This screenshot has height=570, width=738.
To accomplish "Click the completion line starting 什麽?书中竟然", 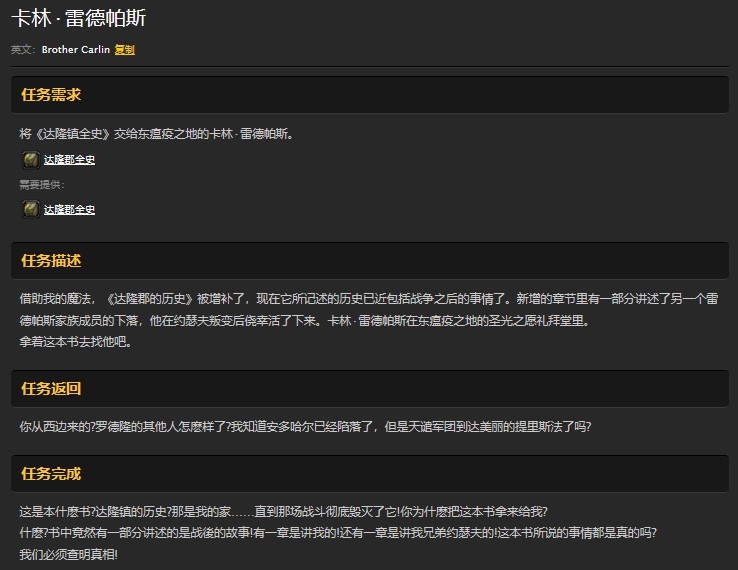I will pyautogui.click(x=338, y=532).
